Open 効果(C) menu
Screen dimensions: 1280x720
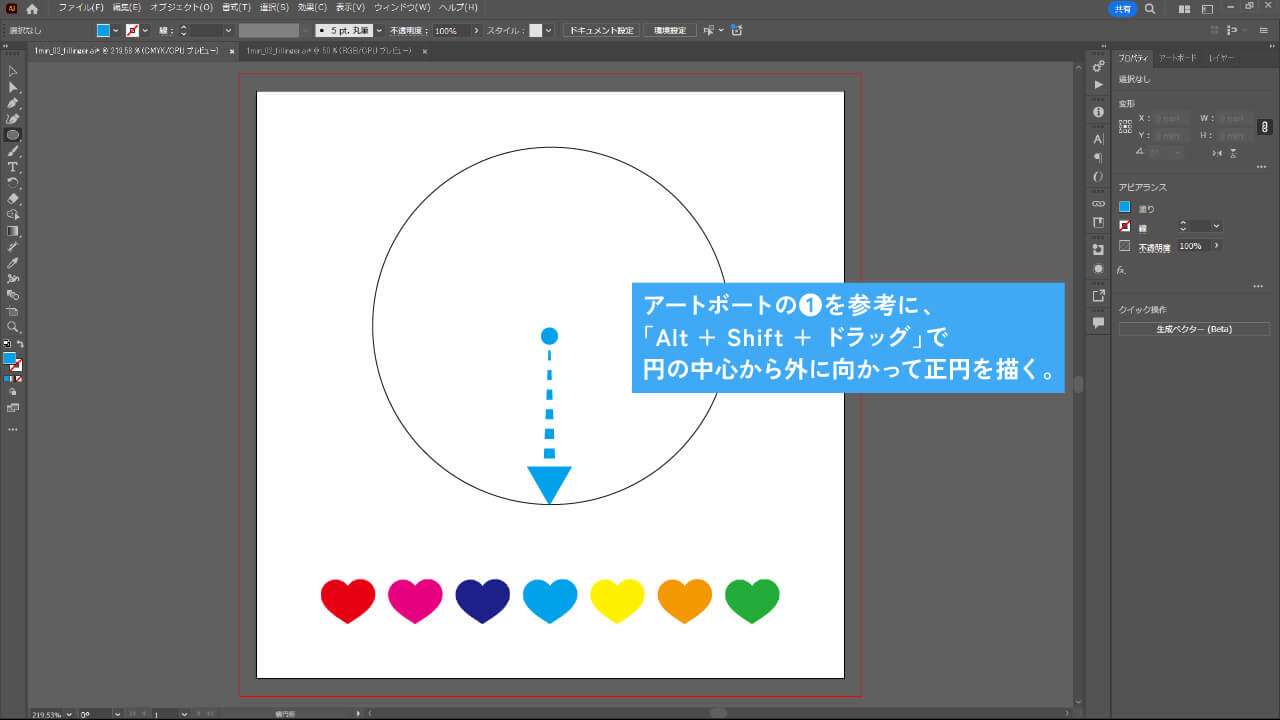[x=312, y=7]
